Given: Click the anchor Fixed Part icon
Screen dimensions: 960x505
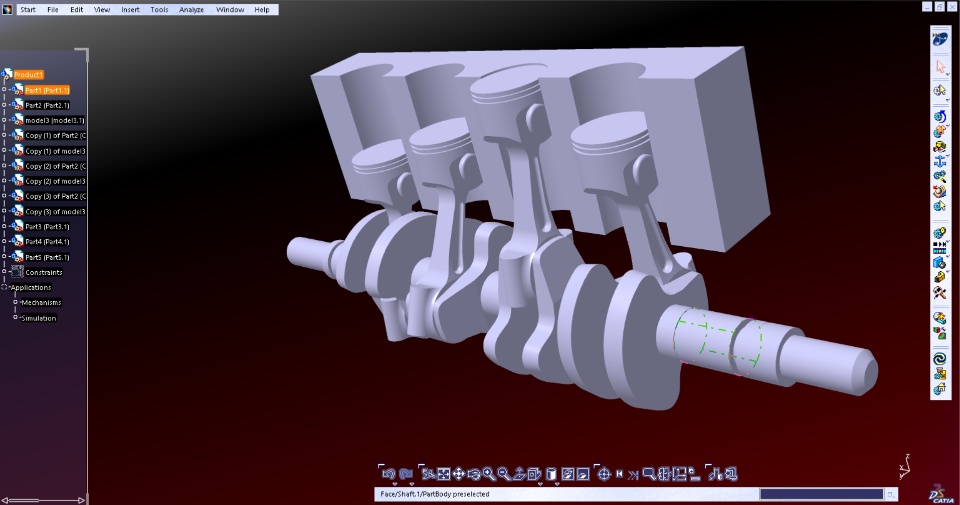Looking at the screenshot, I should click(940, 162).
